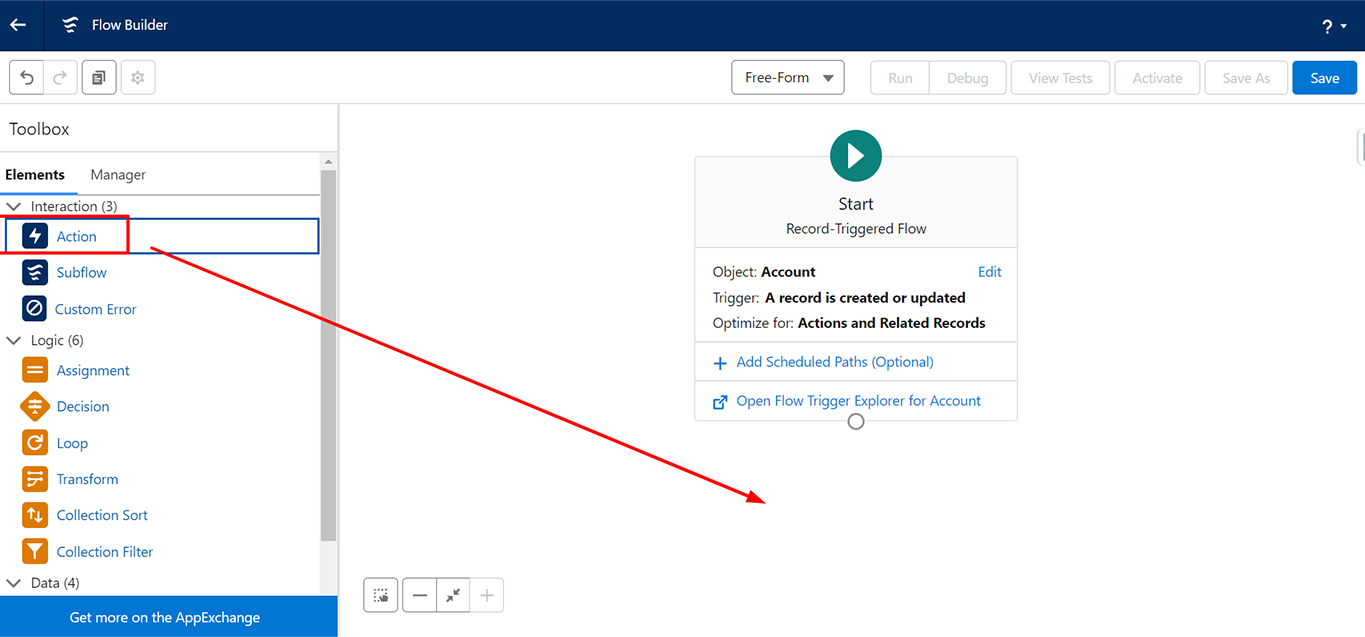Click Add Scheduled Paths (Optional)
The image size is (1365, 637).
(x=835, y=362)
